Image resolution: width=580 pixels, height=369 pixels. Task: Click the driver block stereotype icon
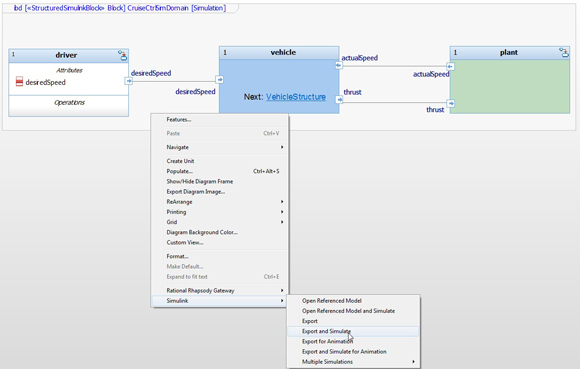[x=122, y=55]
